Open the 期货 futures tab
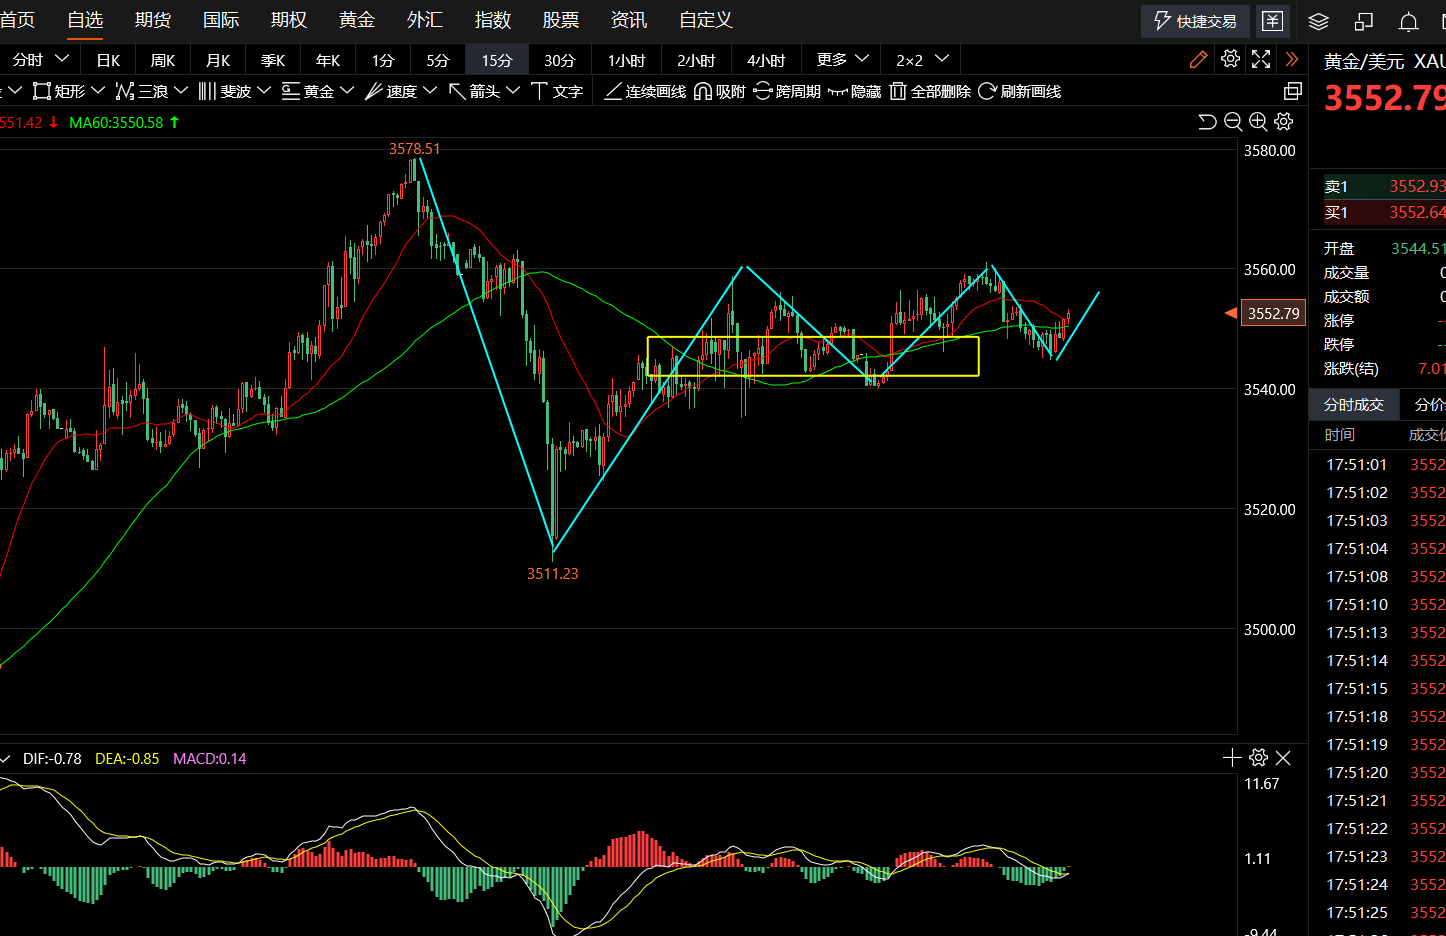This screenshot has height=936, width=1446. (x=153, y=20)
